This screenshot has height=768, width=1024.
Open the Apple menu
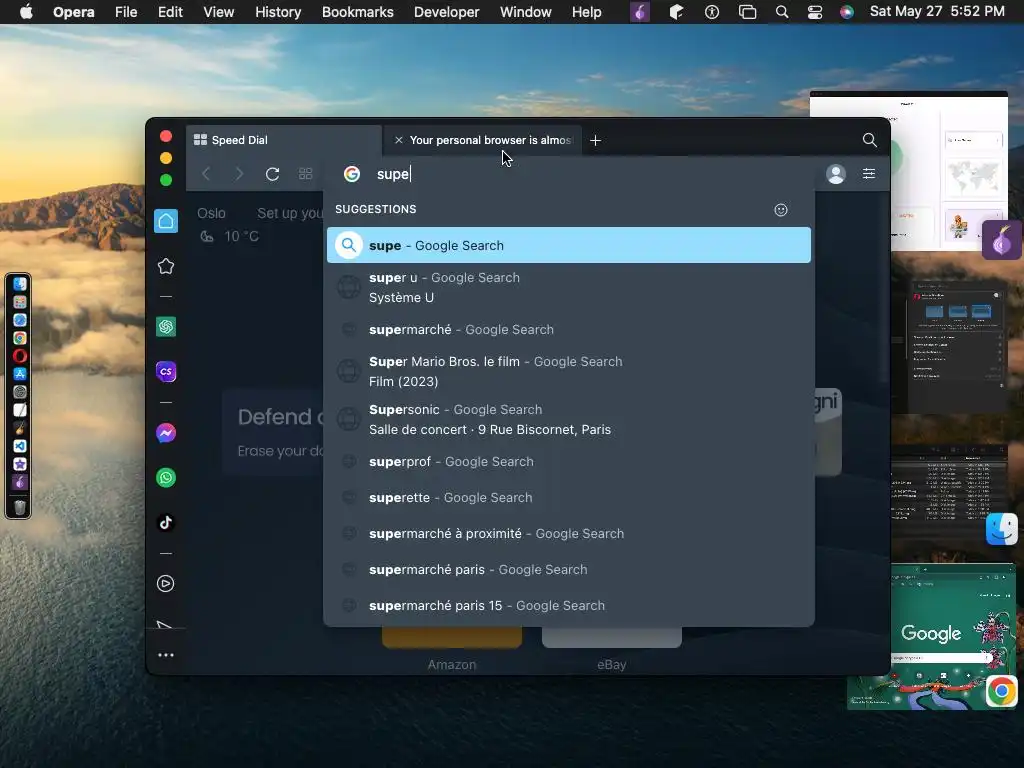pyautogui.click(x=26, y=12)
